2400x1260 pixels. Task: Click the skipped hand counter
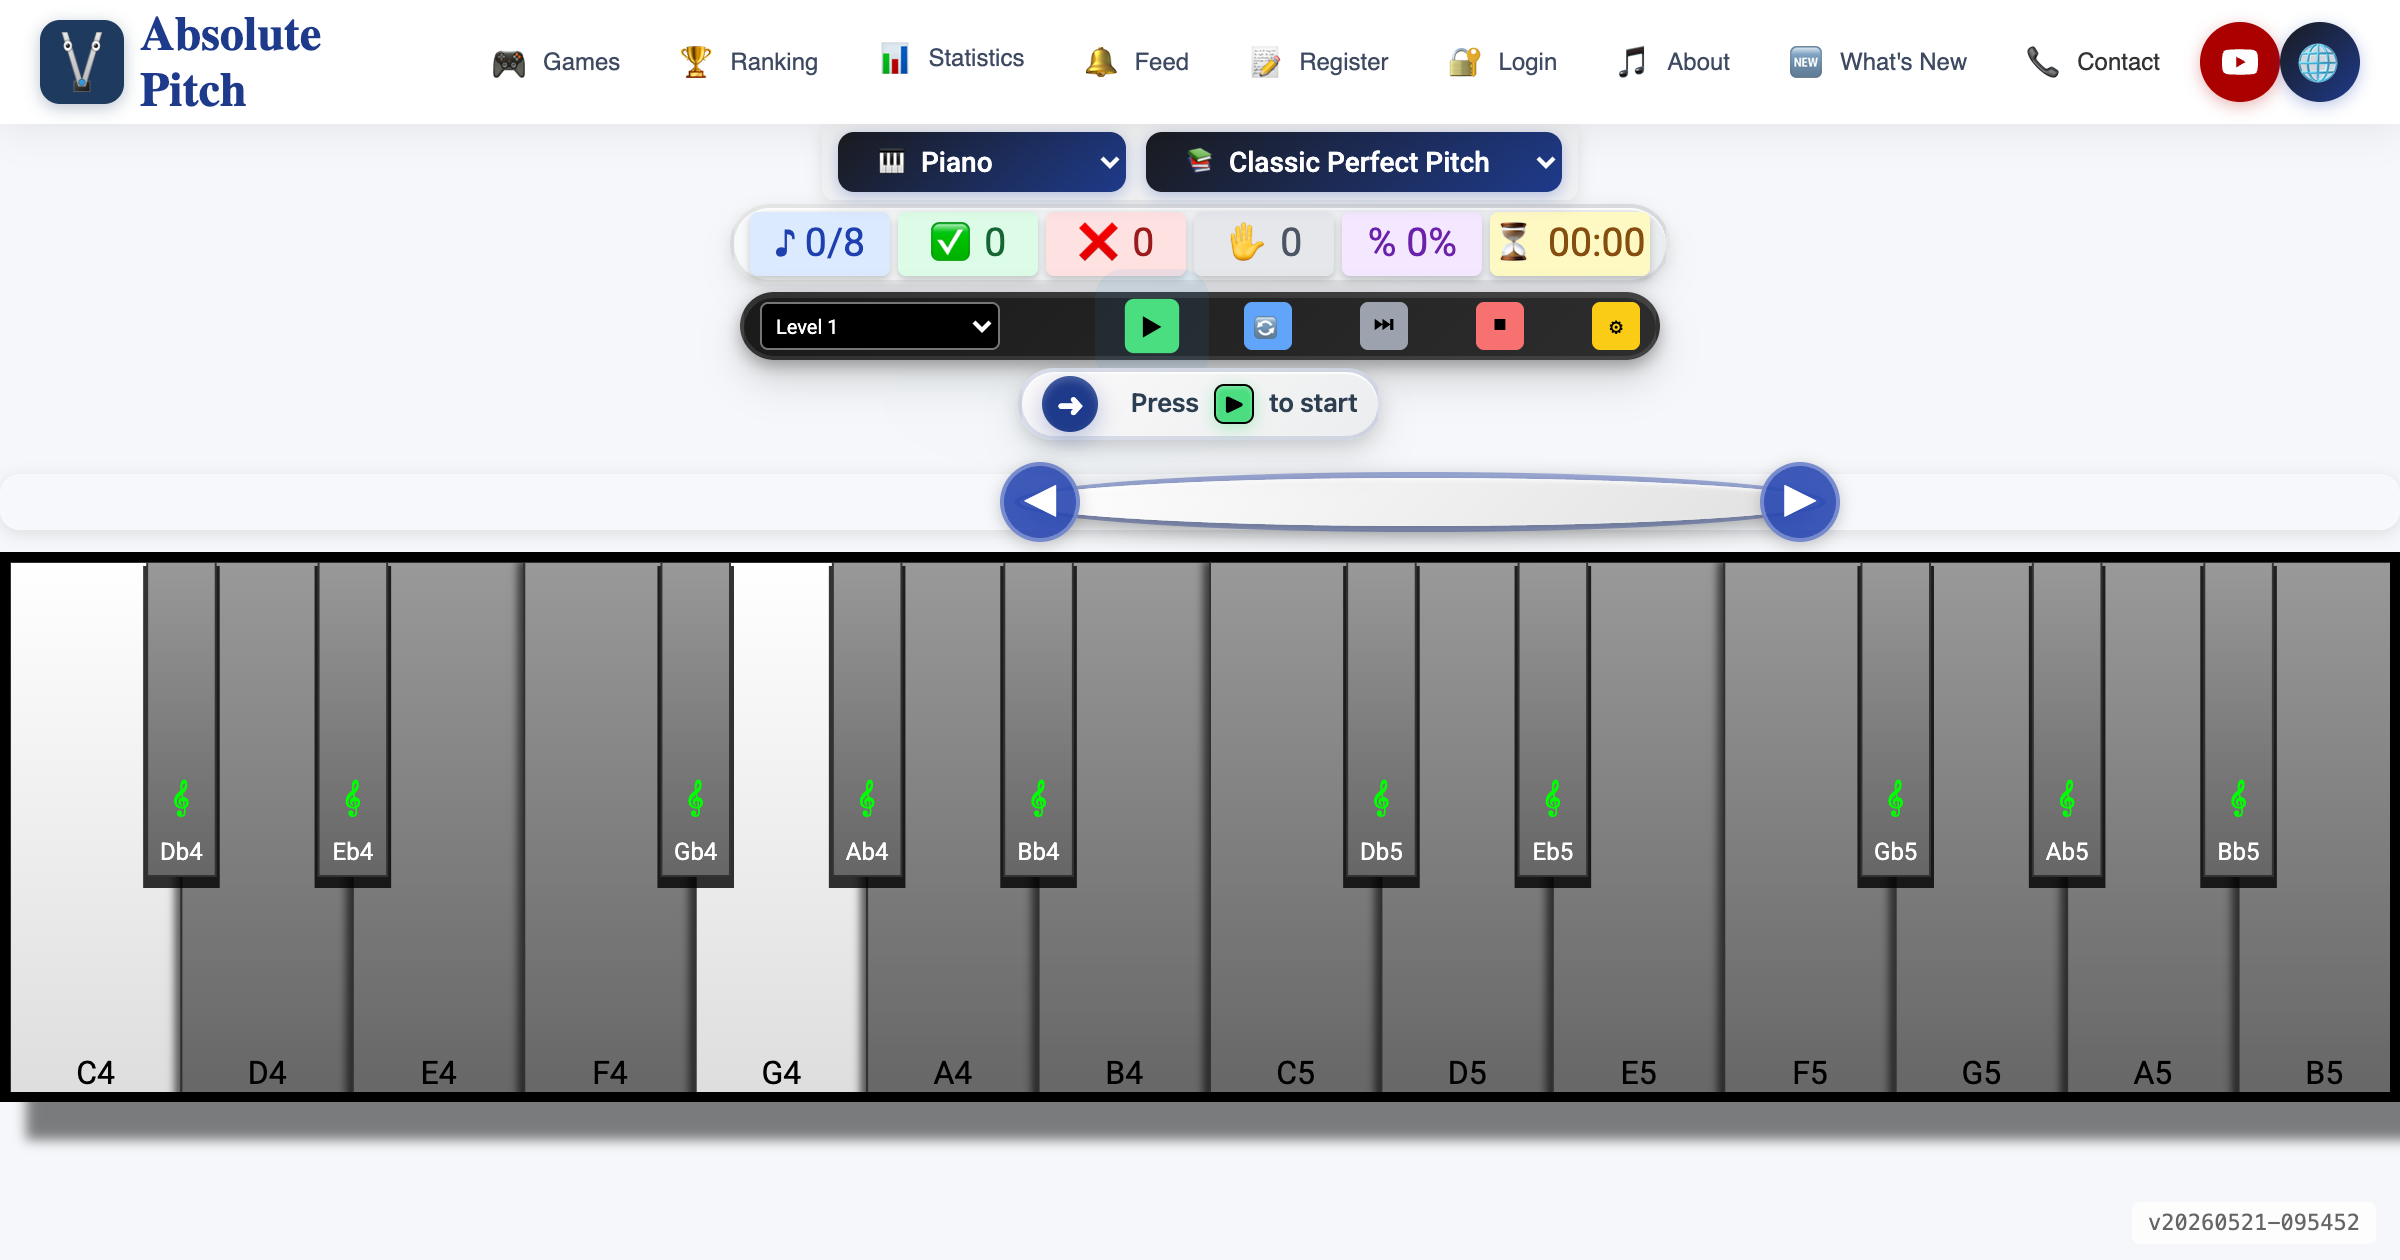(x=1263, y=243)
